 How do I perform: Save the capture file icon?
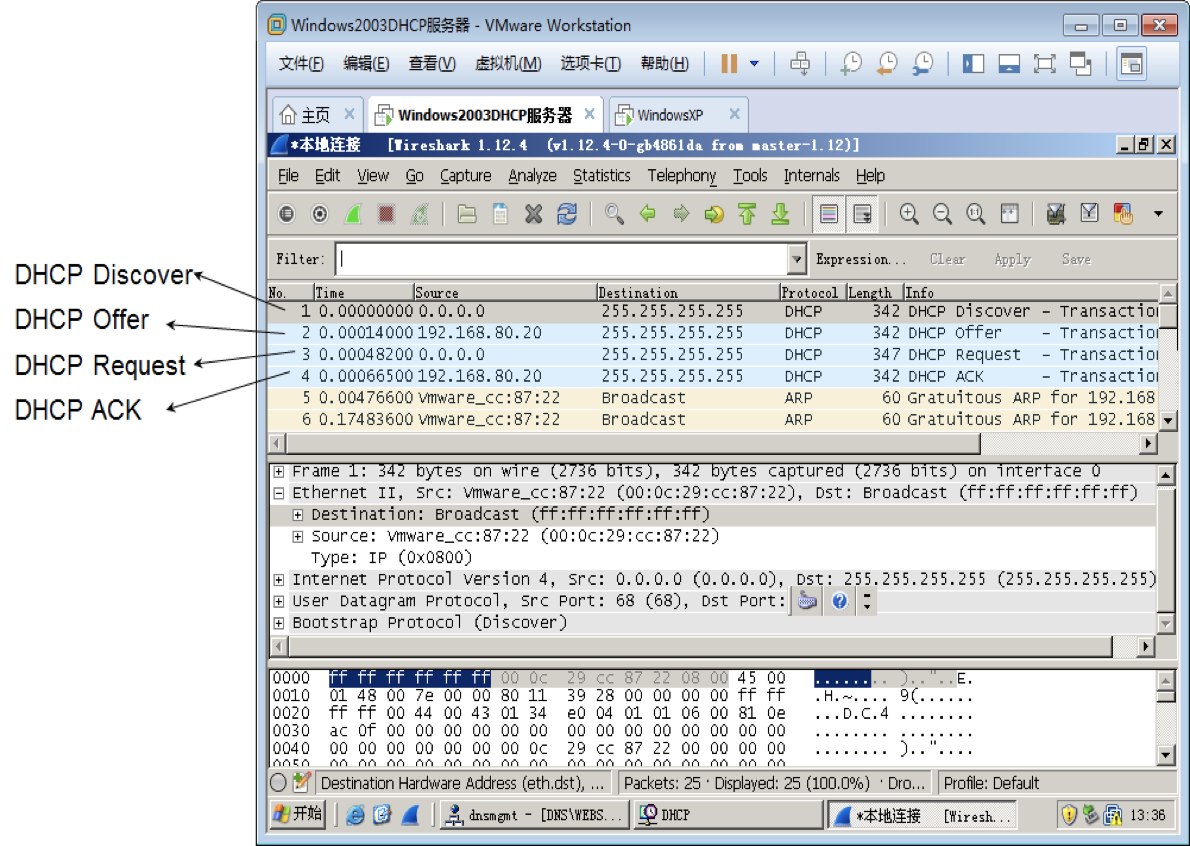tap(500, 215)
